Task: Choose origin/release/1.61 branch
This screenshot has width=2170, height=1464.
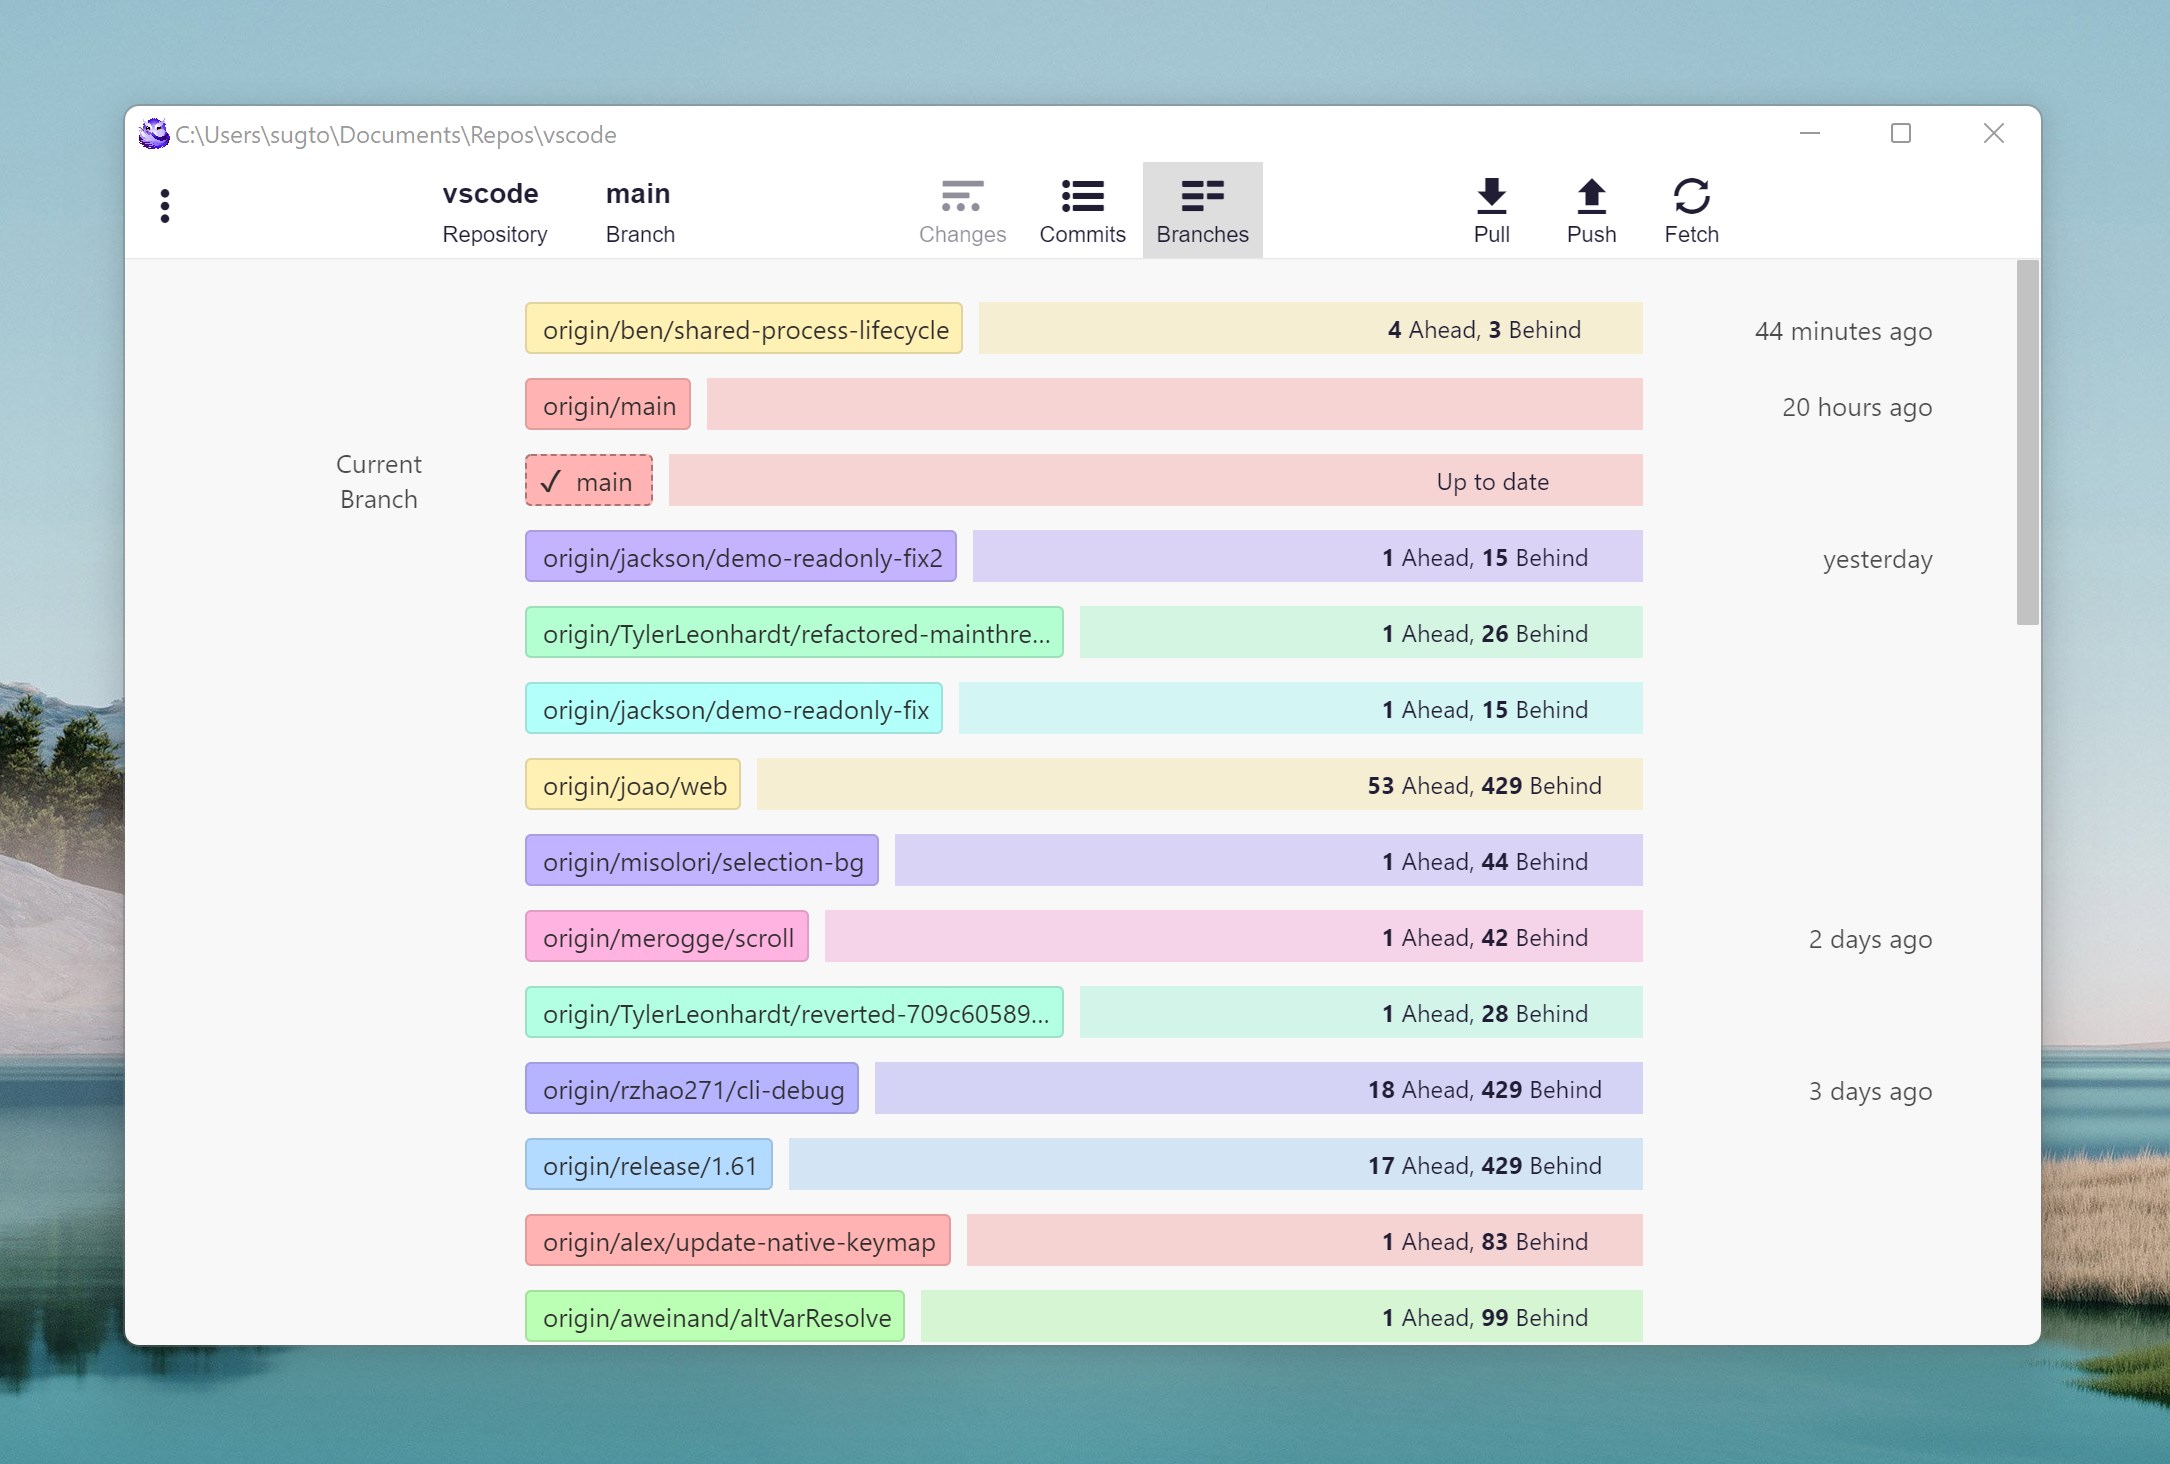Action: point(649,1165)
